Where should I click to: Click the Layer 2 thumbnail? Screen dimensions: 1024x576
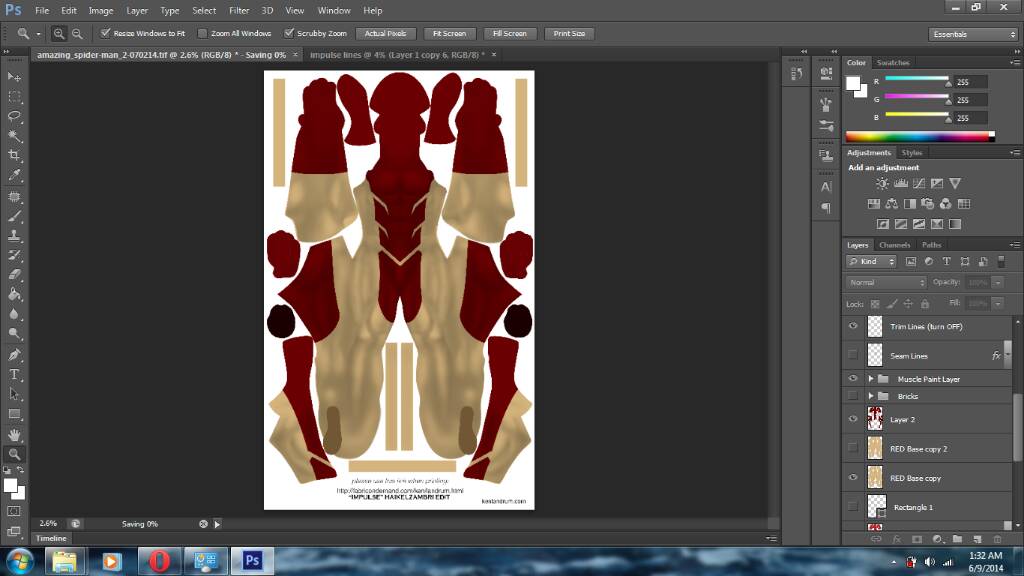pyautogui.click(x=874, y=419)
